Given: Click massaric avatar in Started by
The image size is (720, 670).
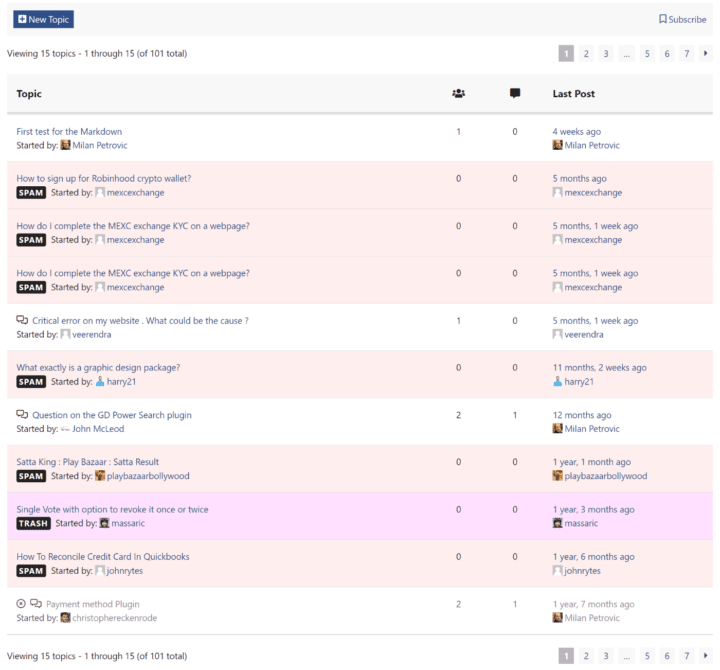Looking at the screenshot, I should click(105, 523).
